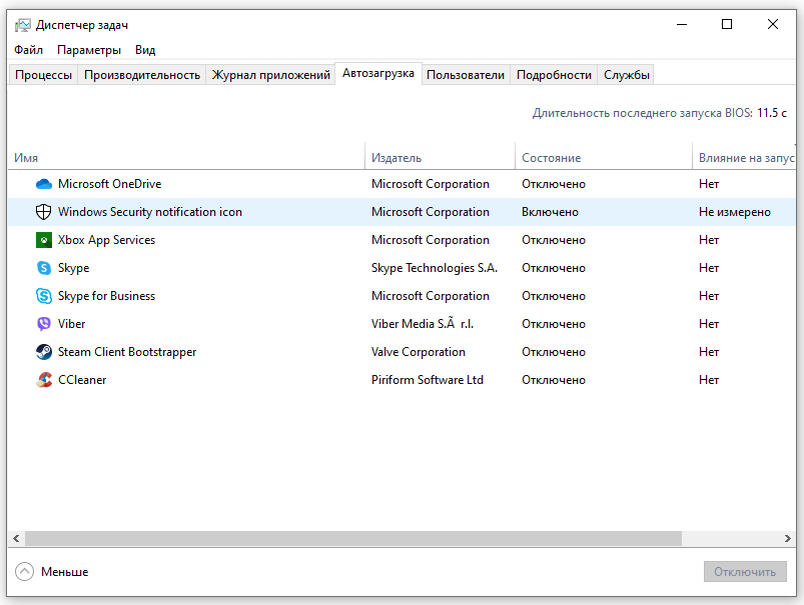Sort by Влияние на запуск column header
804x605 pixels.
coord(744,157)
